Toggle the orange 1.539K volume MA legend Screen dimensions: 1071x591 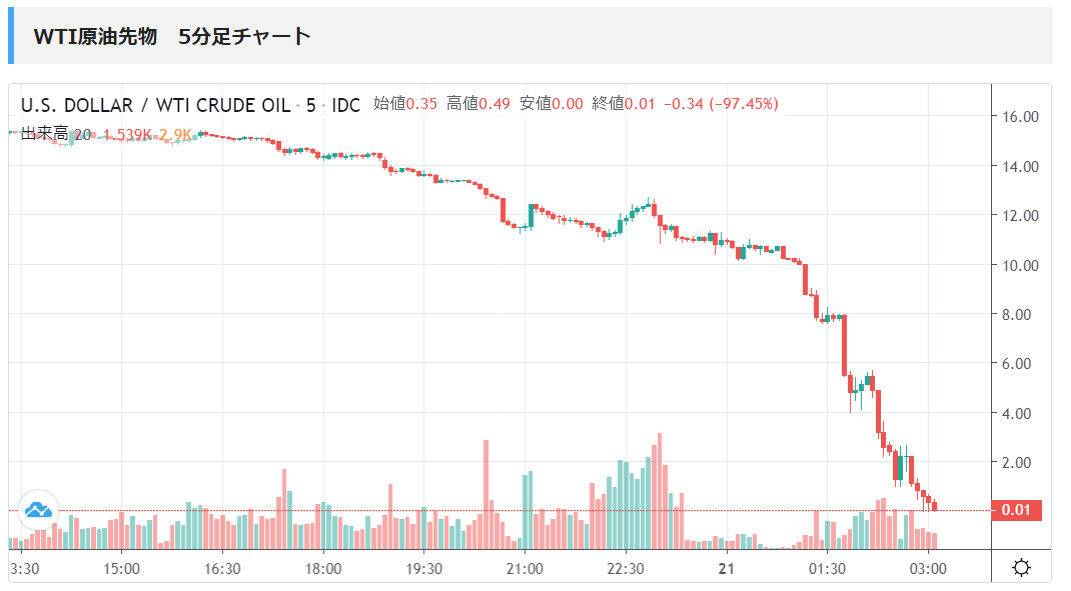[124, 131]
